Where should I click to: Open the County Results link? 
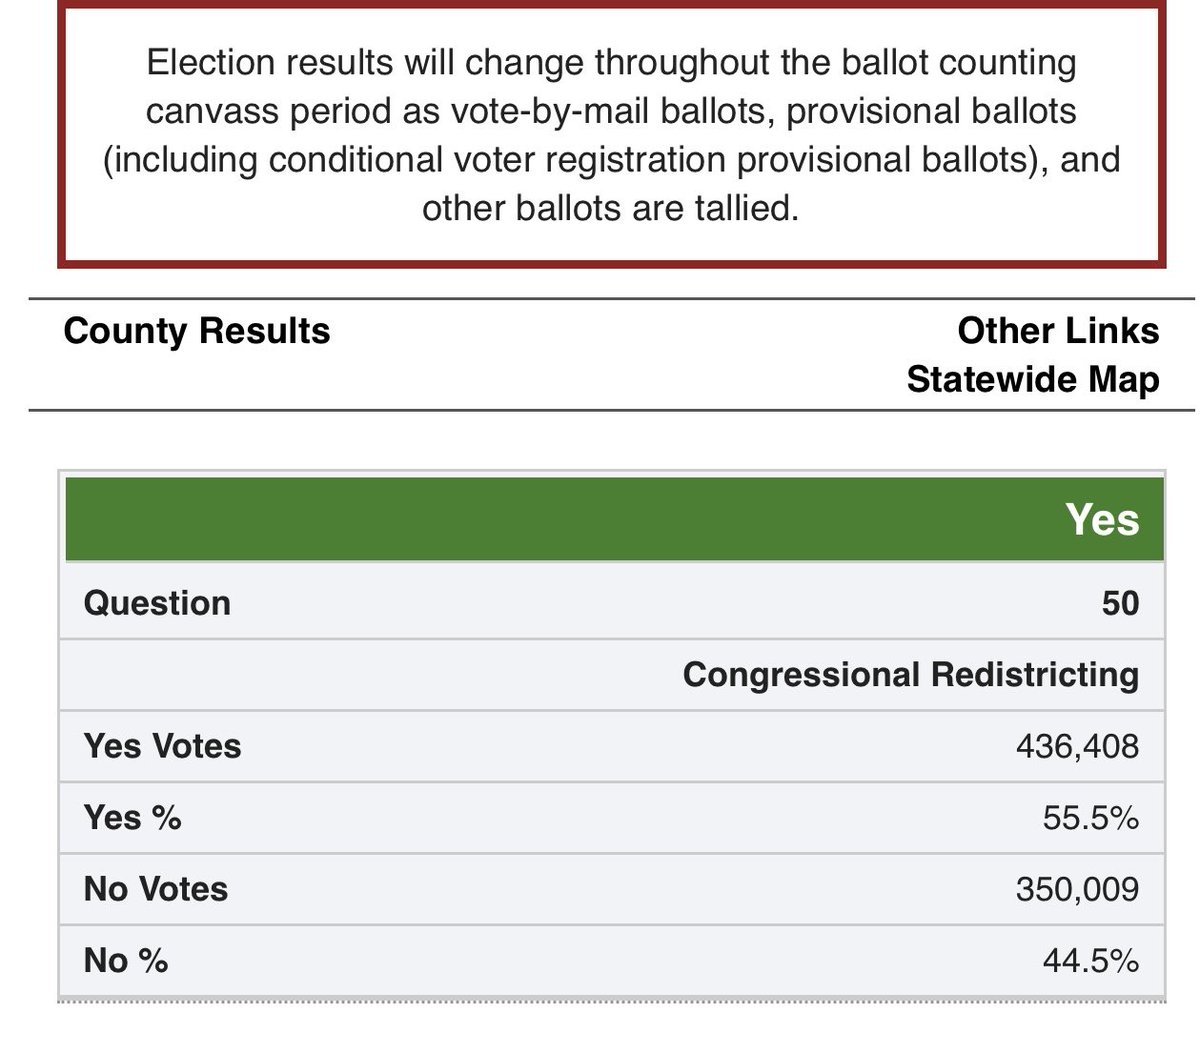click(x=197, y=331)
